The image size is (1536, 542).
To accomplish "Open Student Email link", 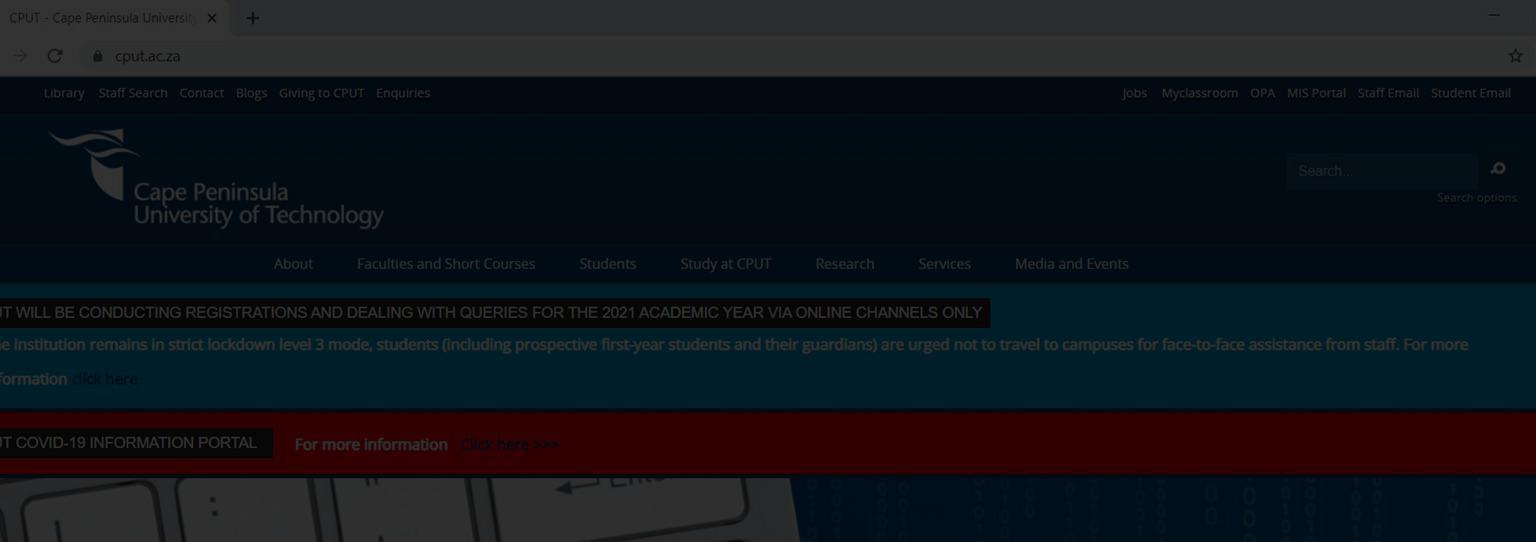I will pyautogui.click(x=1470, y=93).
